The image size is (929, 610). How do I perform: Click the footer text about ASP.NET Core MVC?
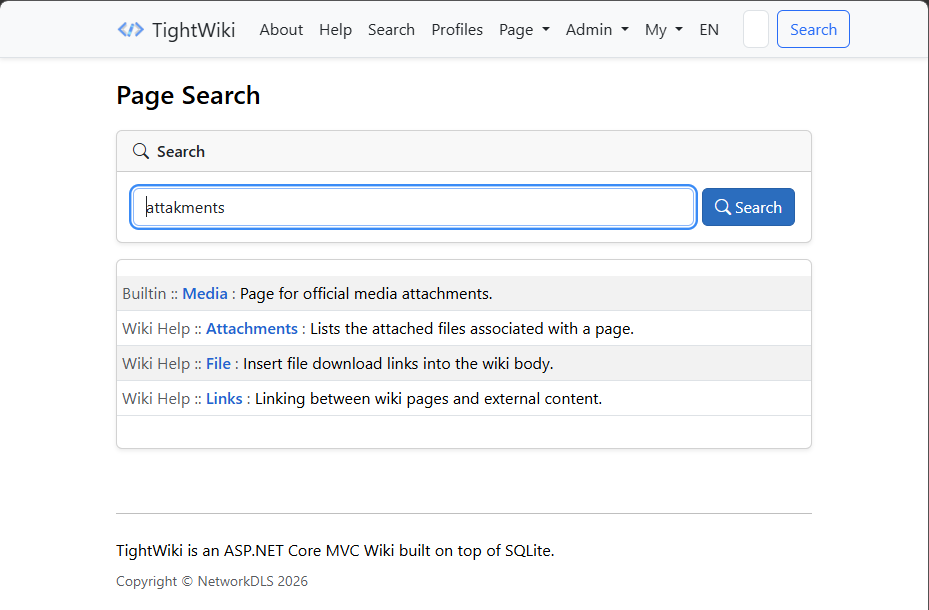point(335,551)
